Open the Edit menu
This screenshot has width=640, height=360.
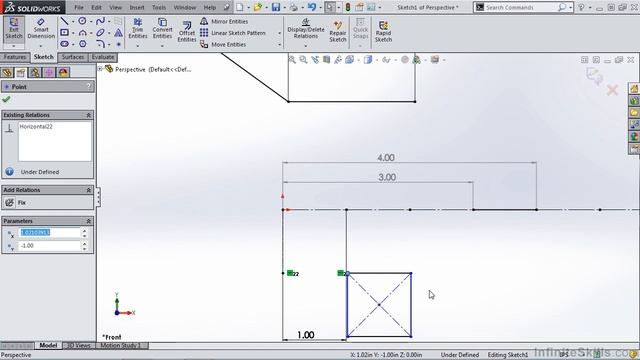click(x=96, y=7)
